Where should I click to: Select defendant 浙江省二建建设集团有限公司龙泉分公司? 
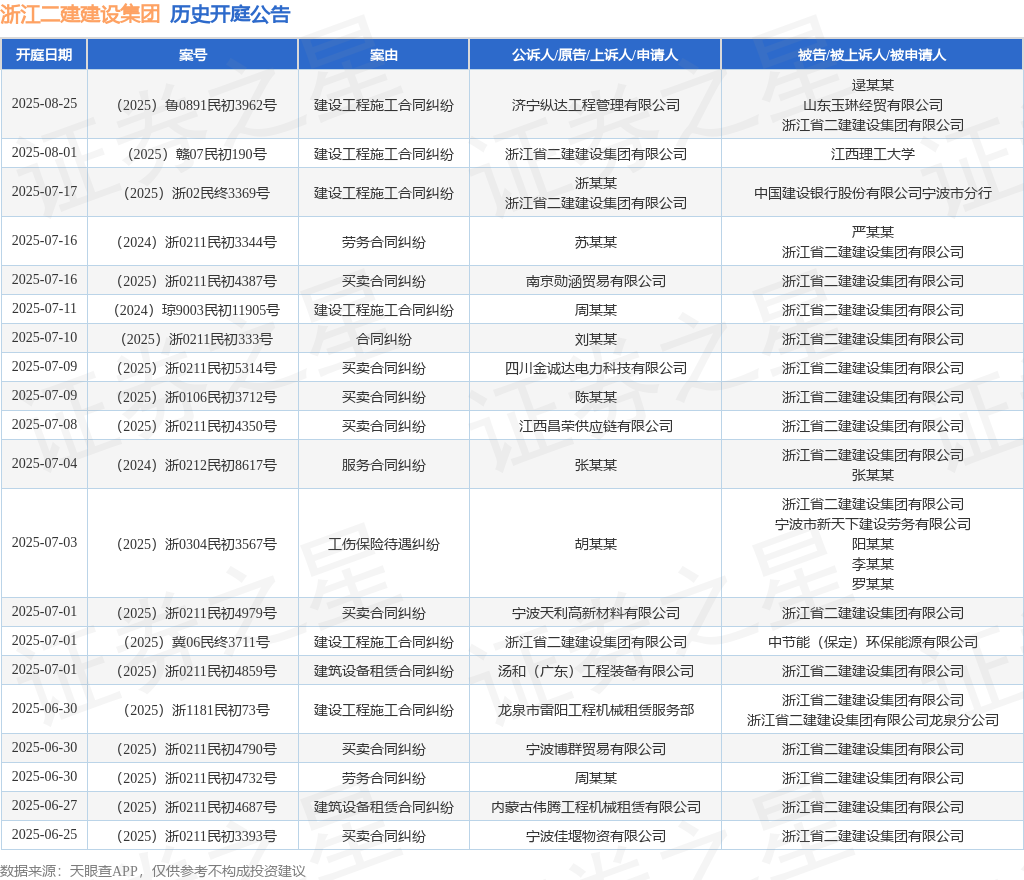tap(872, 720)
